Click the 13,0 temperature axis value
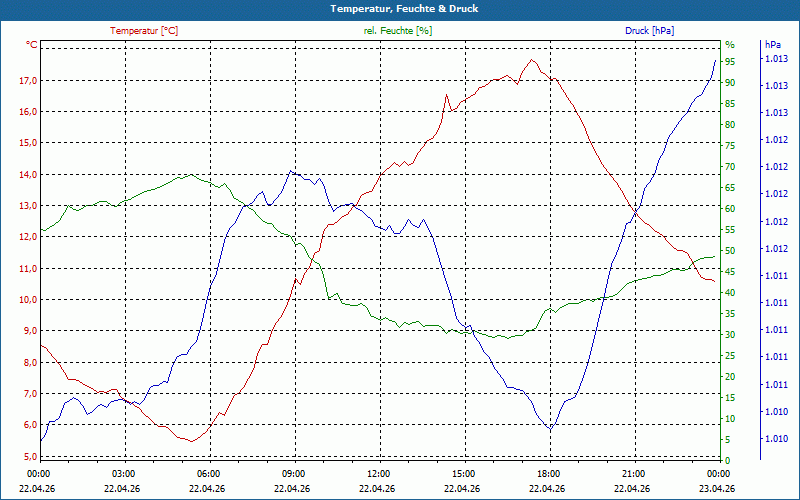The image size is (800, 500). pos(28,206)
